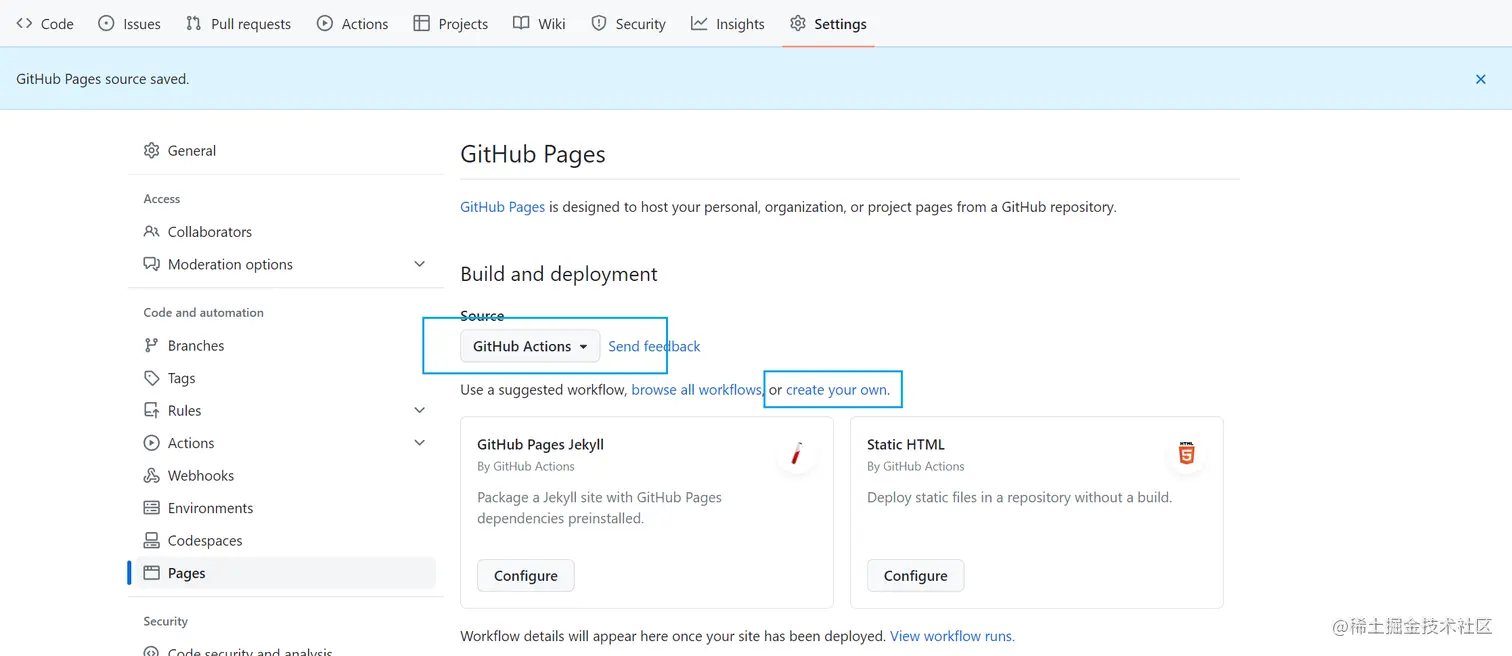Click the Issues circle icon
1512x656 pixels.
[x=106, y=23]
